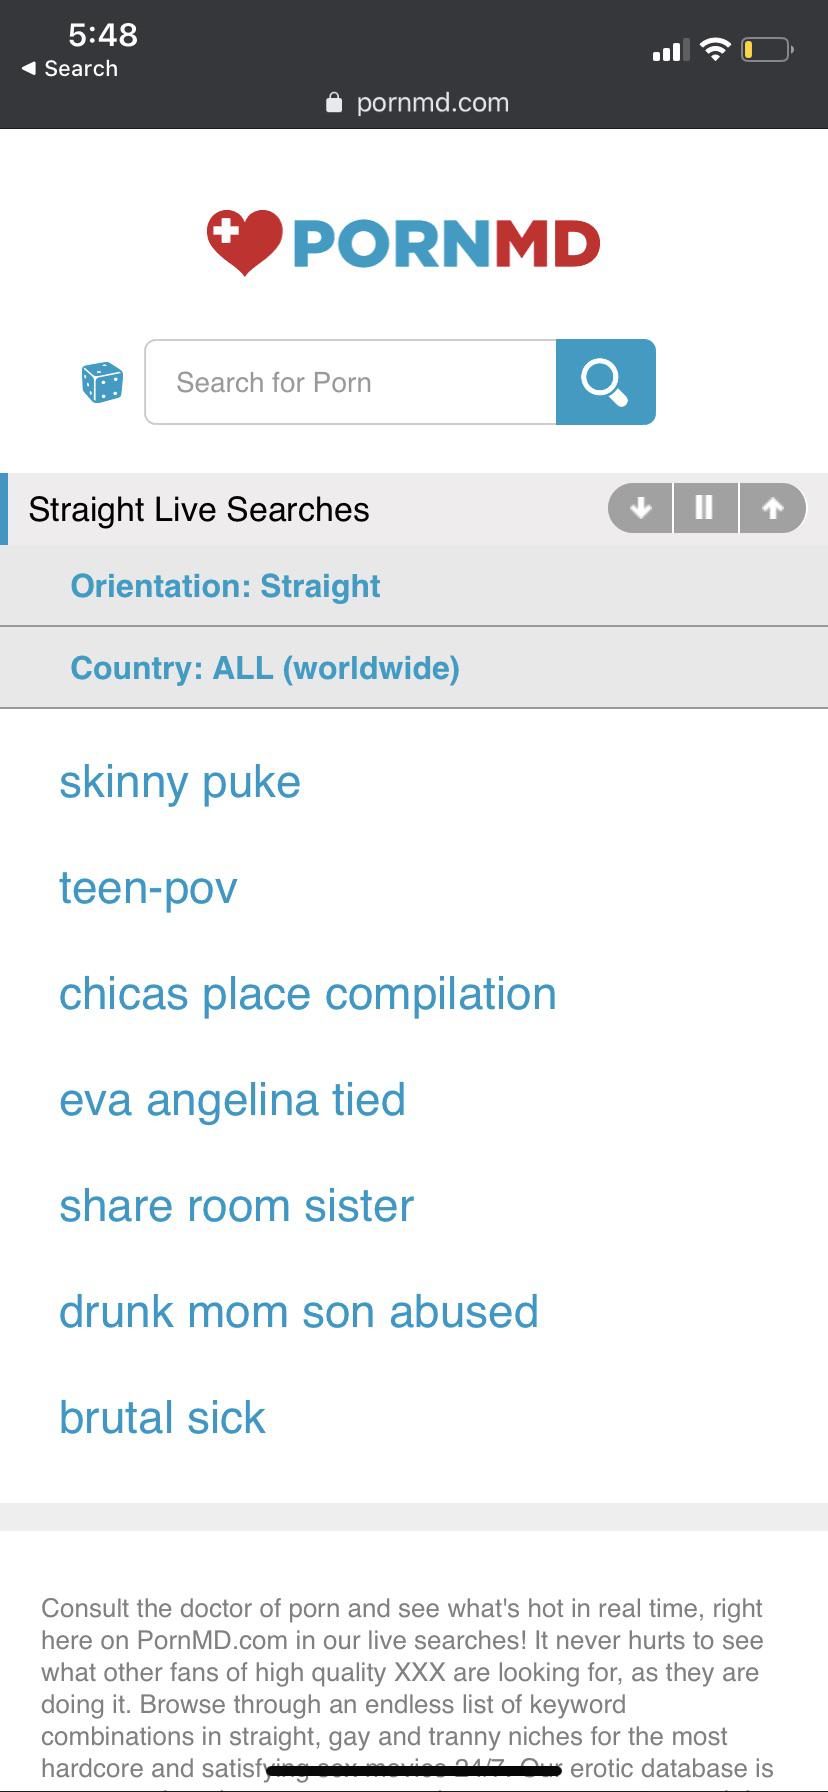Toggle upward scrolling of live searches
The height and width of the screenshot is (1792, 828).
[x=772, y=508]
